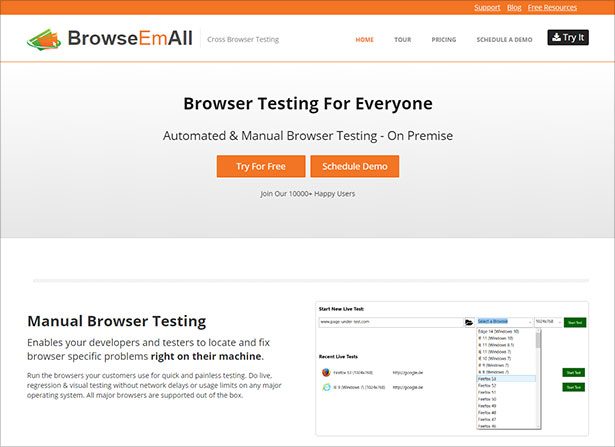Screen dimensions: 615x447
Task: Click the open folder icon beside URL field
Action: (469, 322)
